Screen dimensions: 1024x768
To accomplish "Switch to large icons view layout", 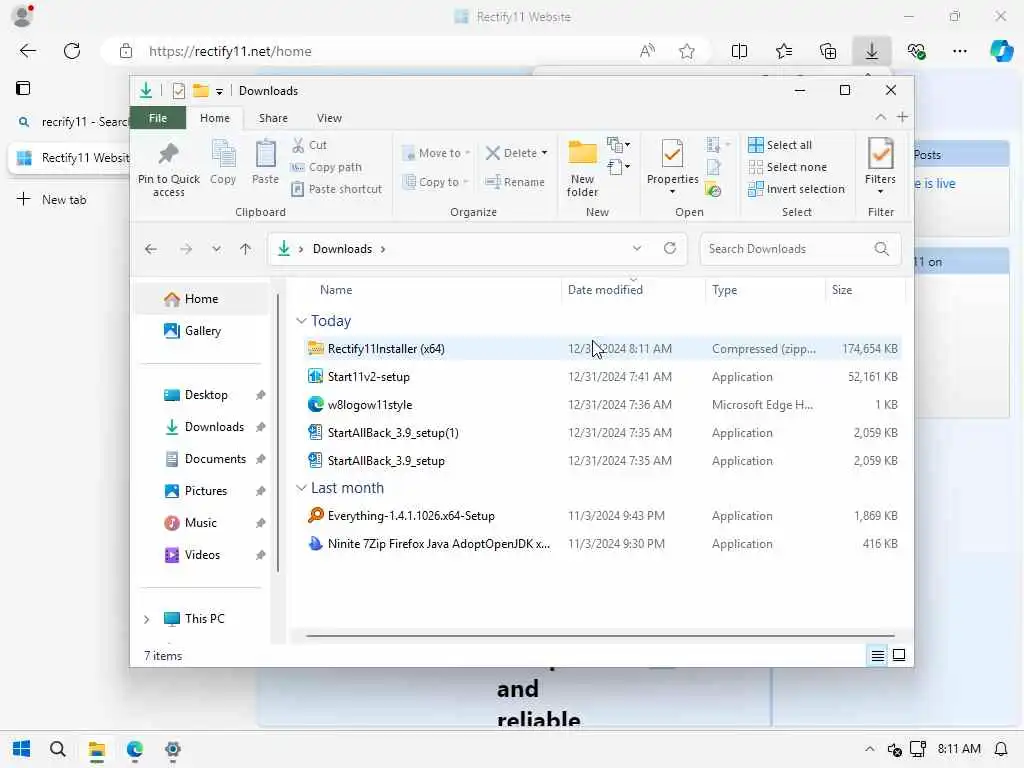I will pyautogui.click(x=899, y=655).
